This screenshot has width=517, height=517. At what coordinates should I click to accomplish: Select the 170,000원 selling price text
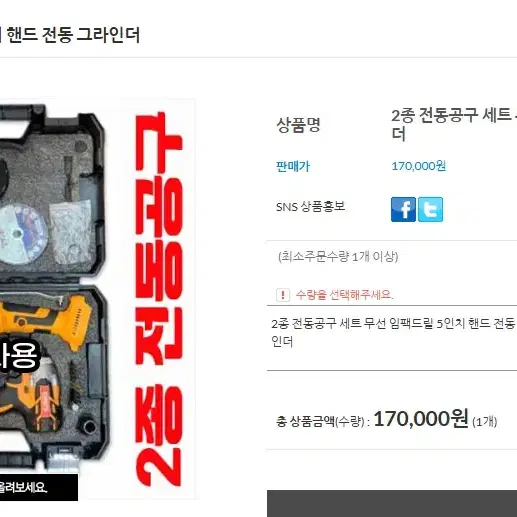(x=418, y=166)
